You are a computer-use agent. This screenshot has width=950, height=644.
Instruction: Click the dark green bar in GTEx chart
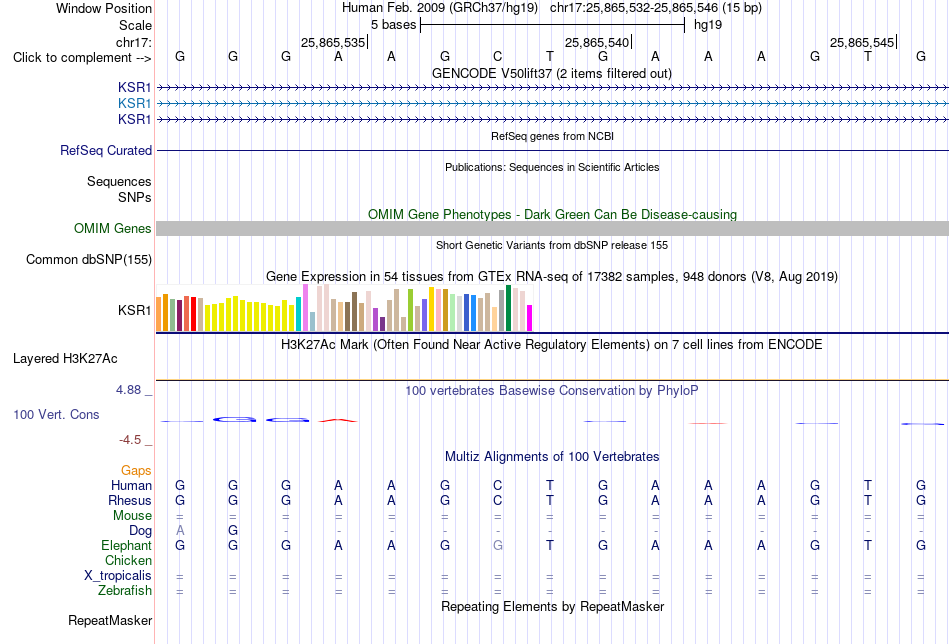508,308
